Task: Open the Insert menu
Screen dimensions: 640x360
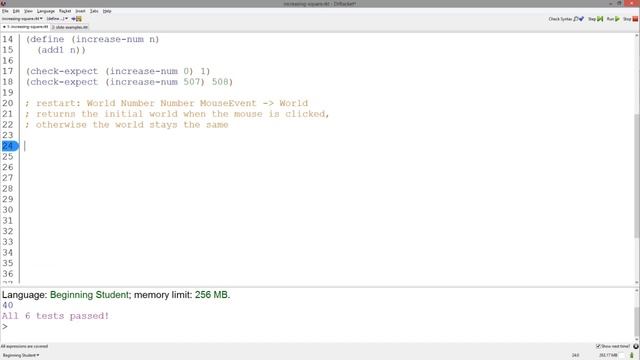Action: (80, 11)
